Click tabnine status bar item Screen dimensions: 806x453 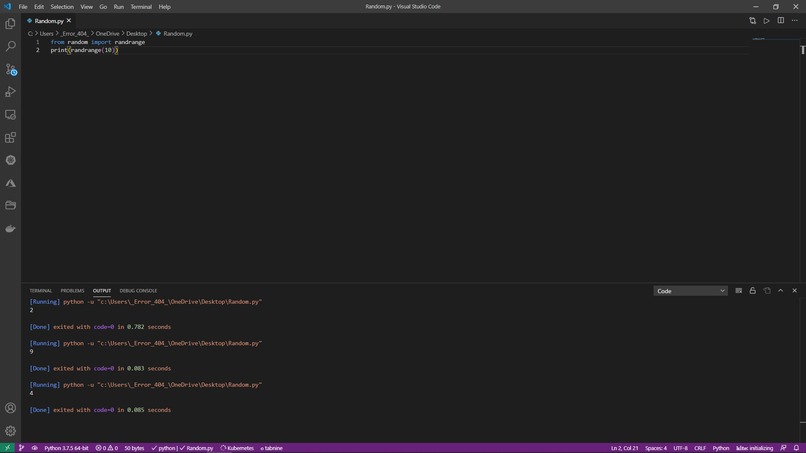[271, 448]
